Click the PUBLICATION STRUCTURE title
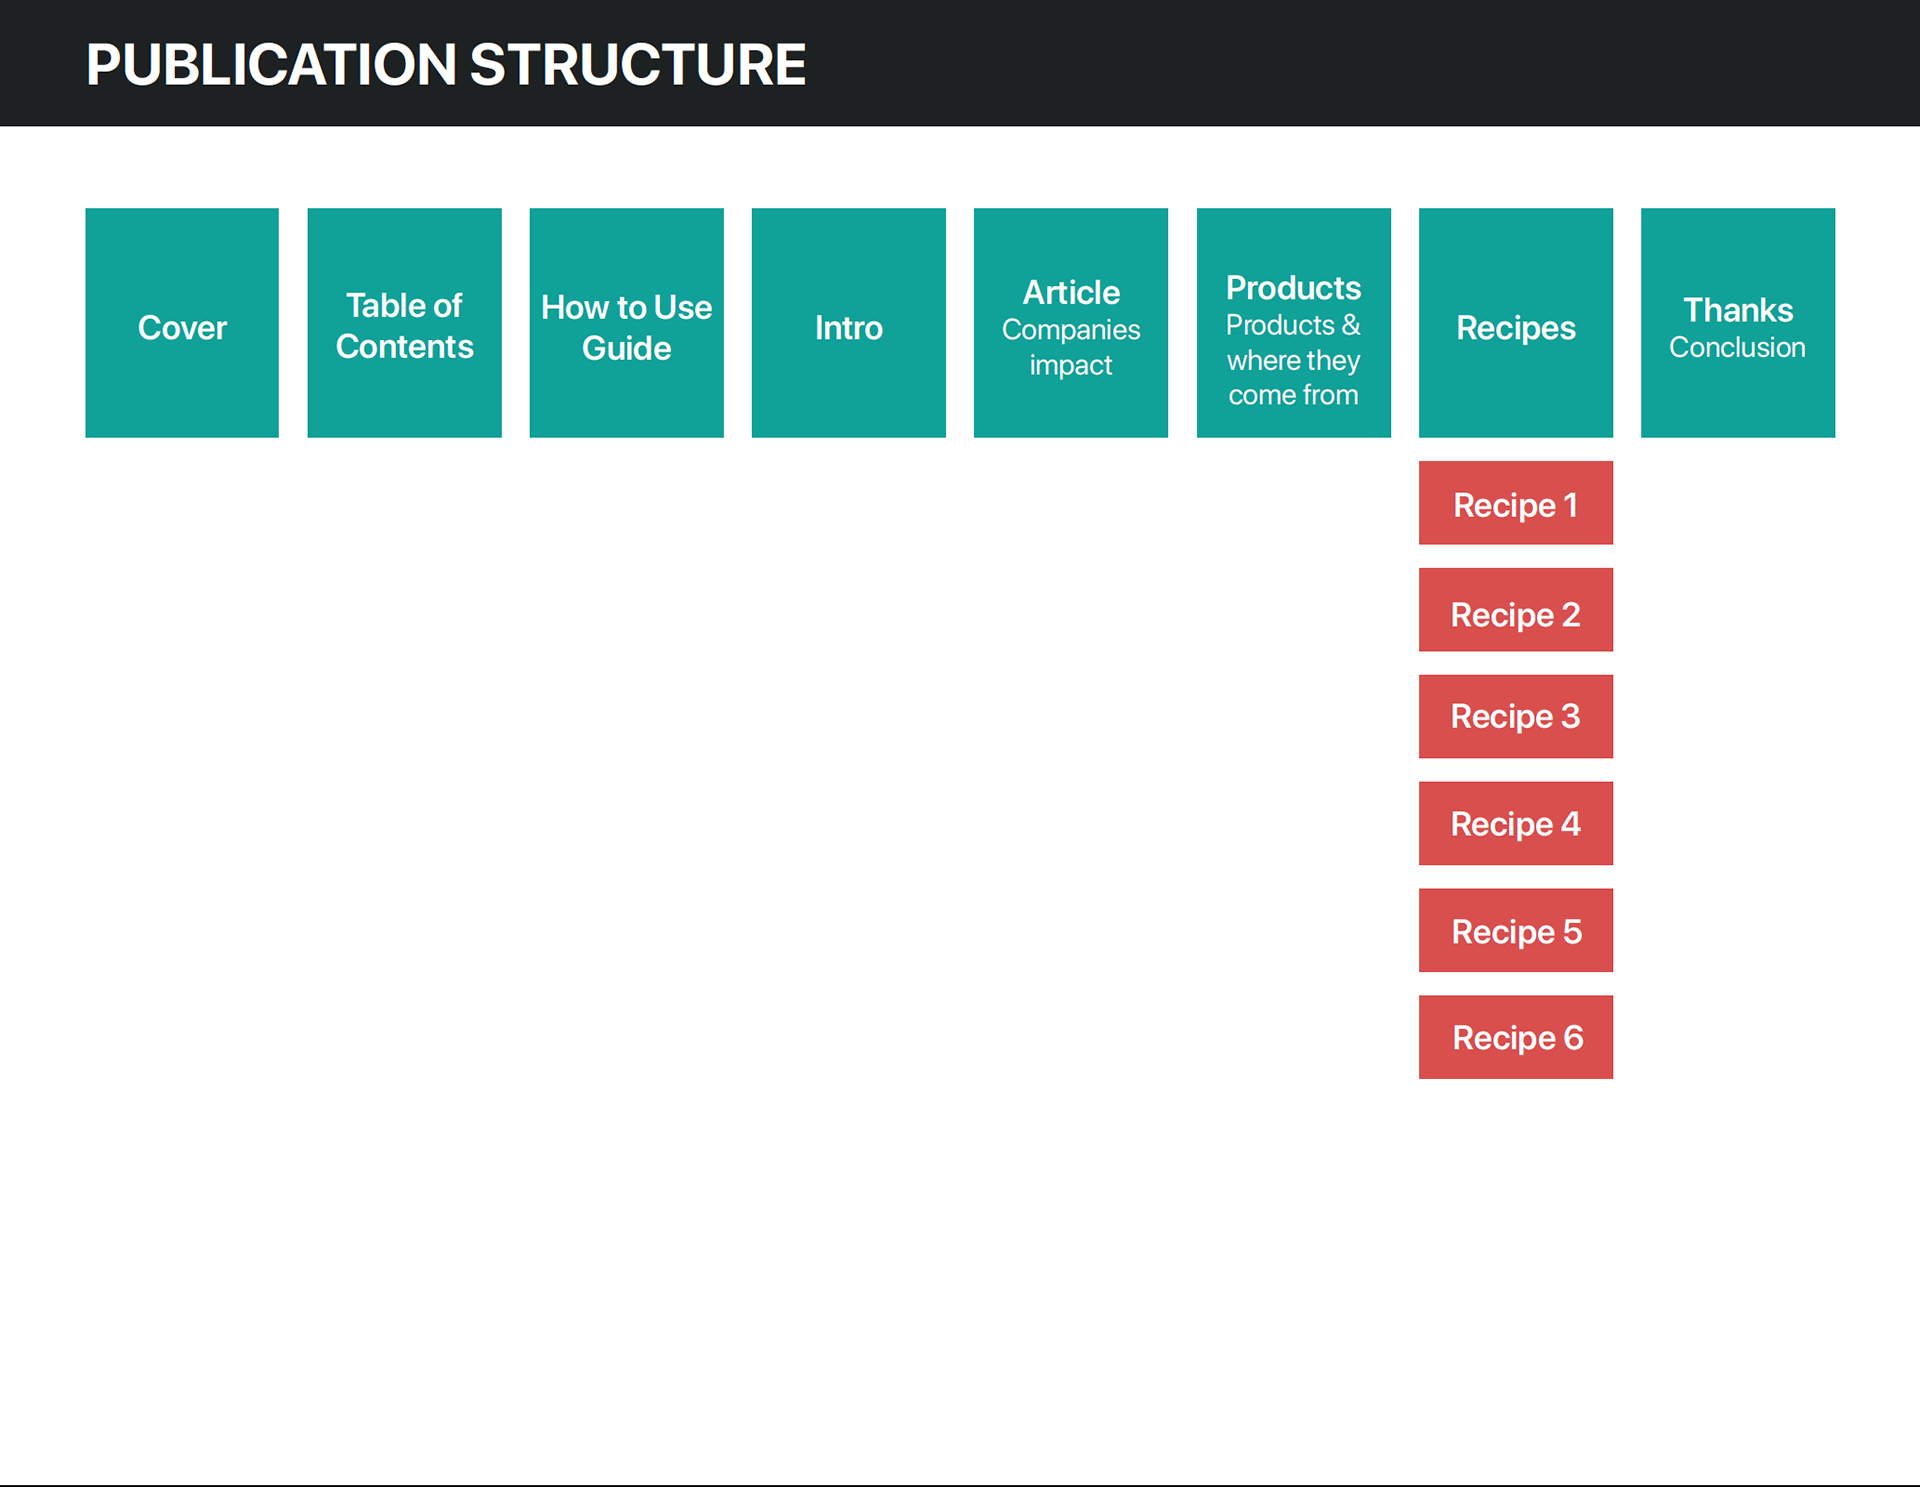 tap(446, 65)
